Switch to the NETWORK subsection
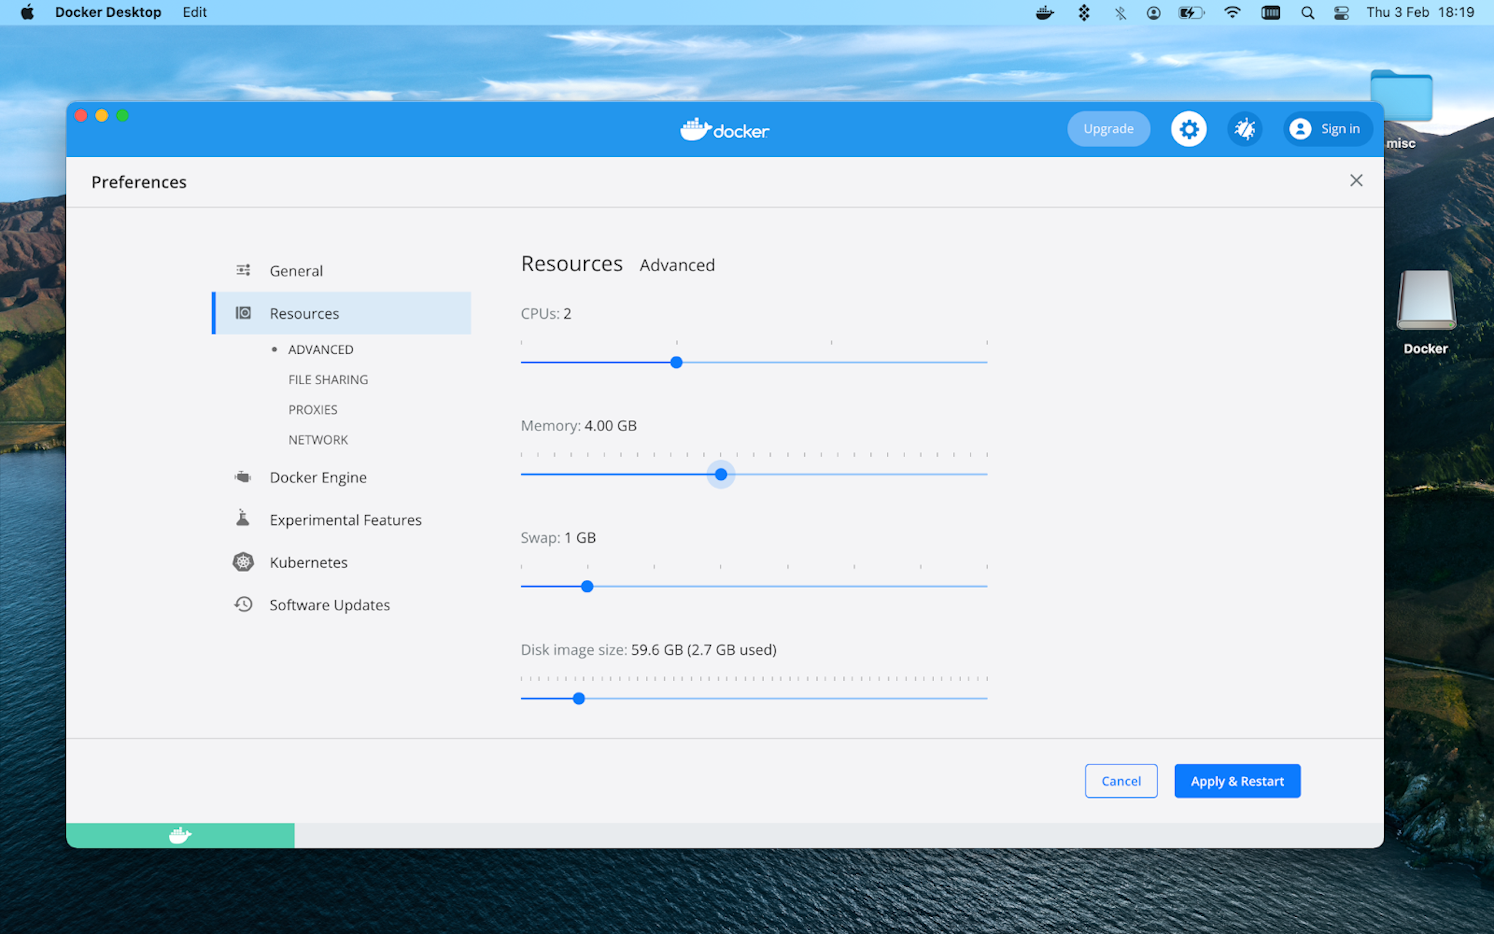The height and width of the screenshot is (934, 1494). coord(318,439)
